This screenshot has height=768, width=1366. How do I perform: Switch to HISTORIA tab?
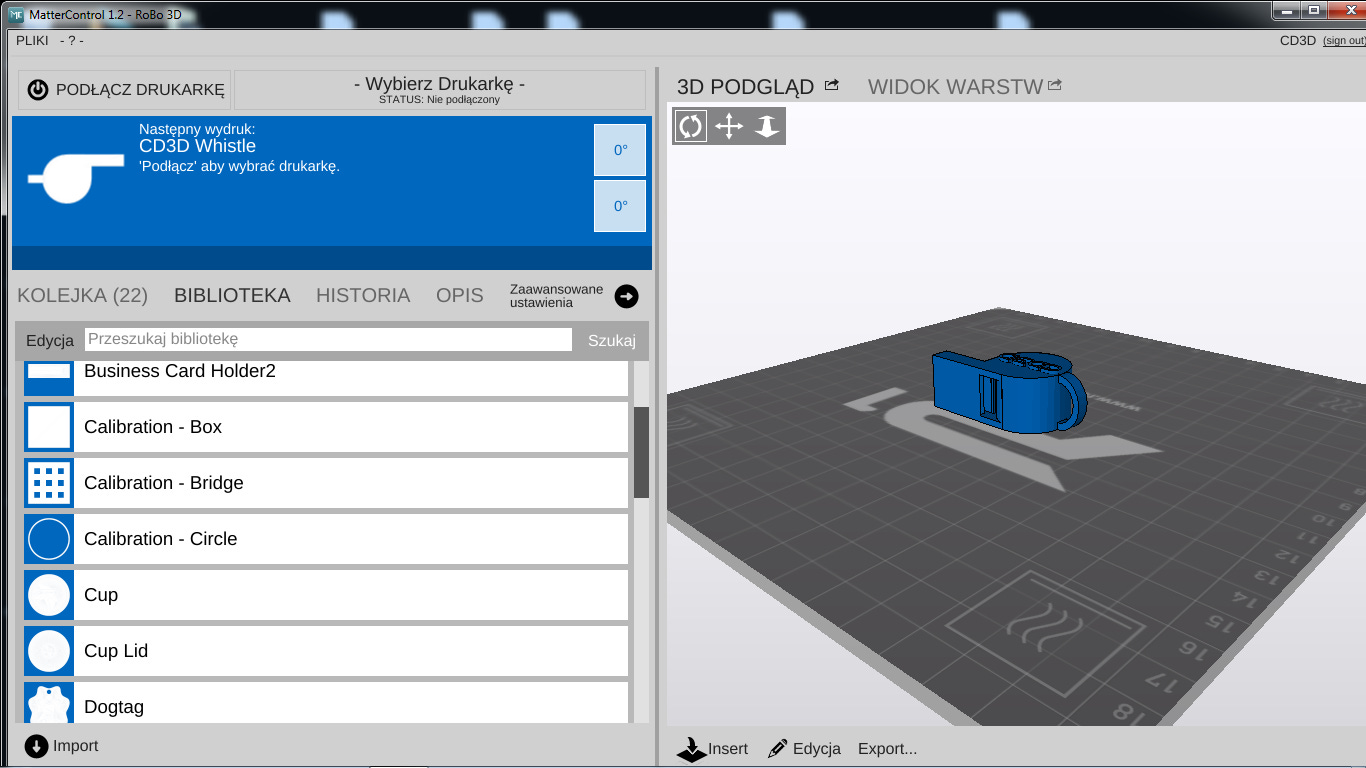pos(363,295)
